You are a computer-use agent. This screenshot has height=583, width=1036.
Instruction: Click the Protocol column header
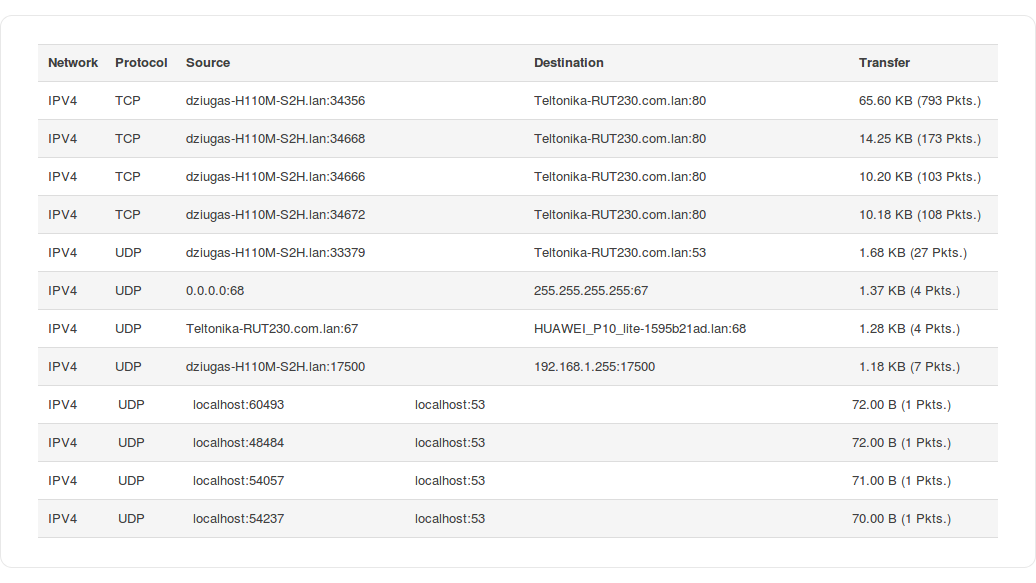pos(141,63)
